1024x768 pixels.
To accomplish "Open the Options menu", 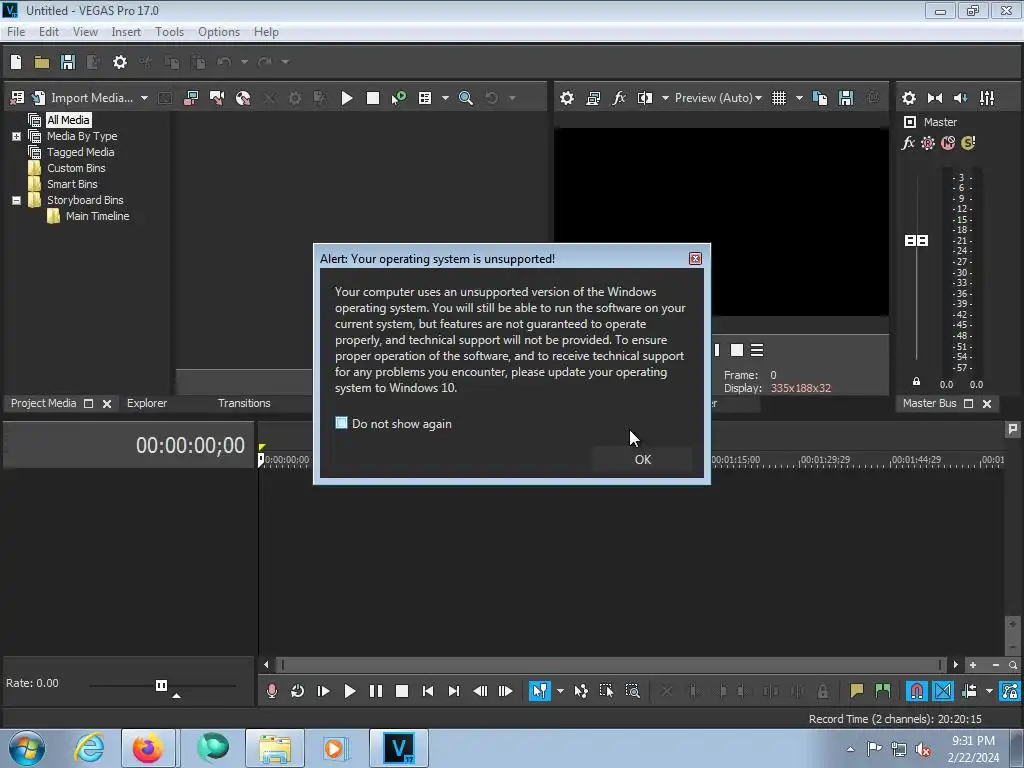I will click(219, 32).
